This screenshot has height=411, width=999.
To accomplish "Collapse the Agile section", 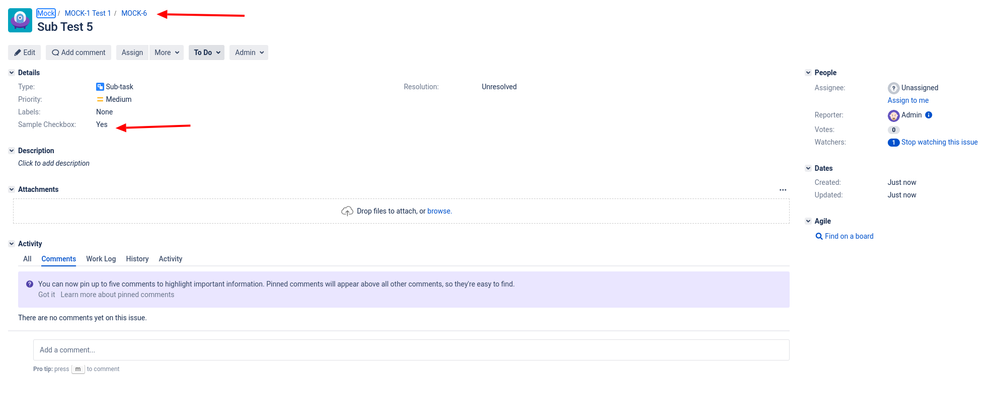I will tap(808, 222).
